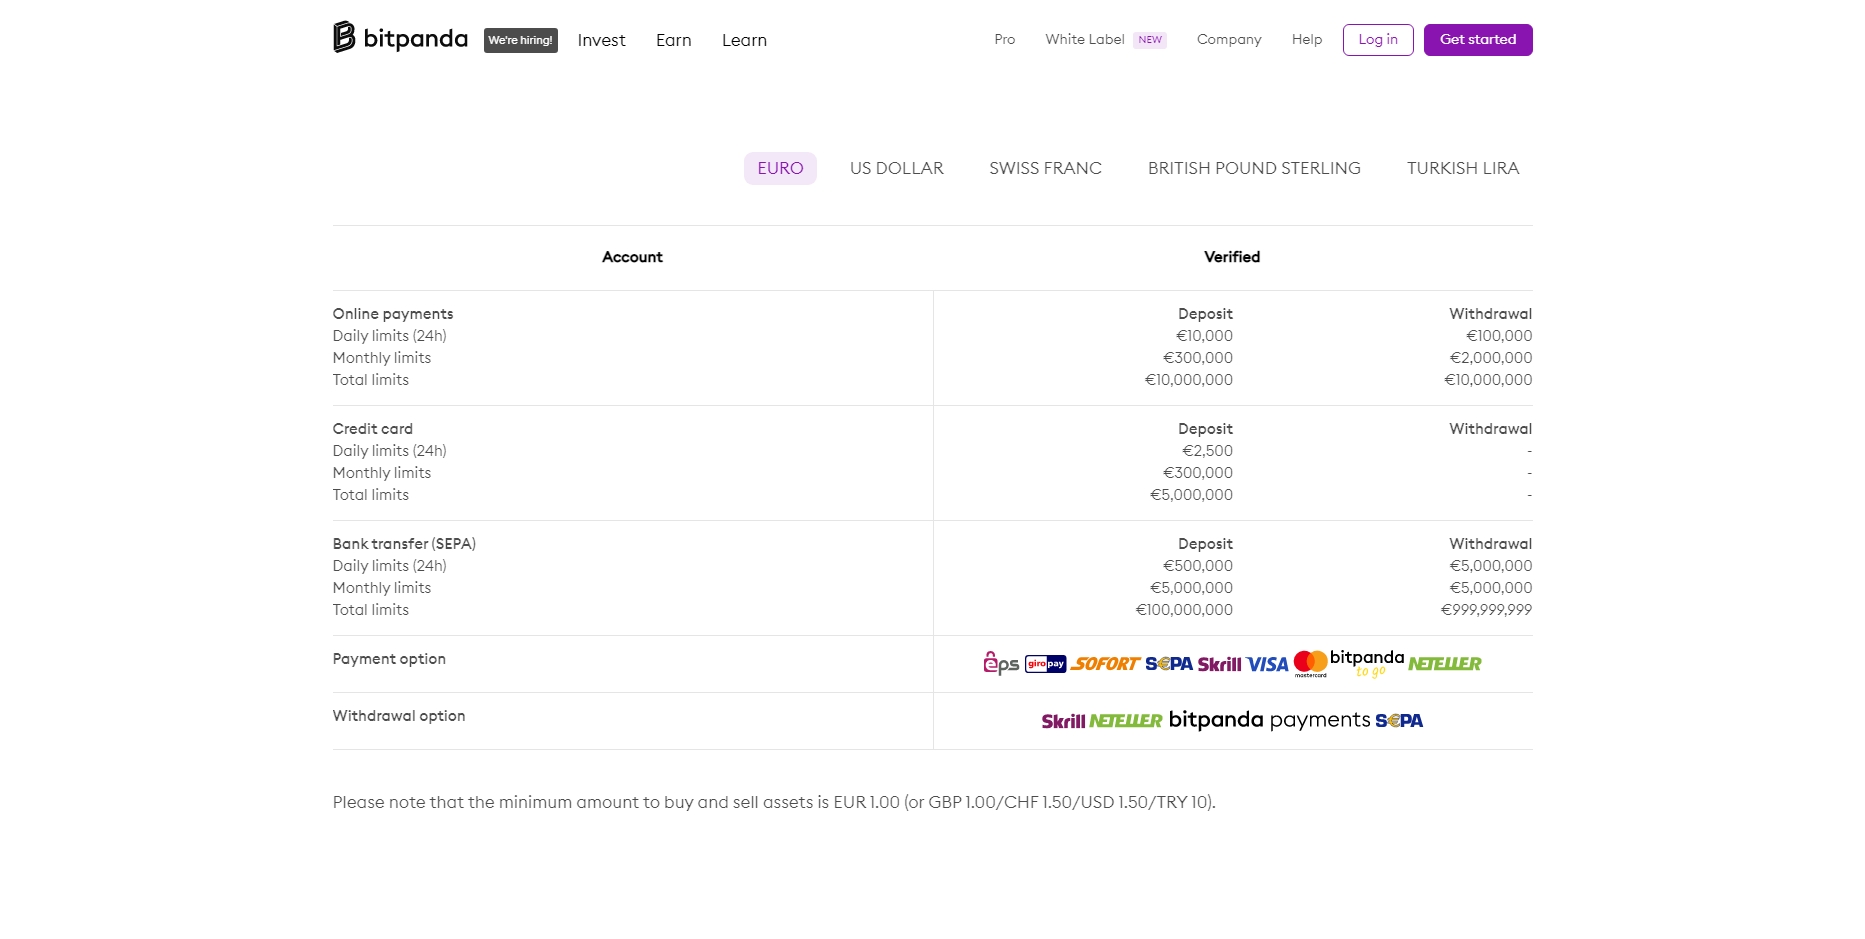
Task: Click the Mastercard logo in payment options
Action: click(1311, 663)
